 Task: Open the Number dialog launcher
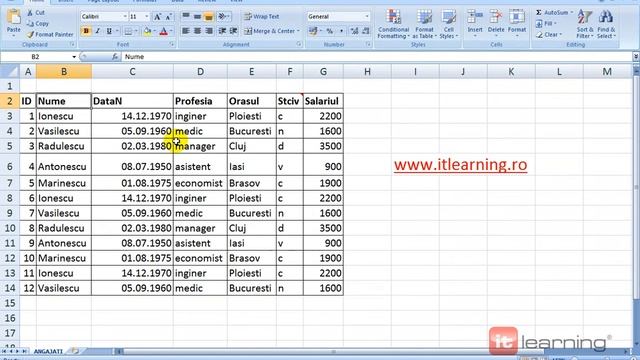pyautogui.click(x=368, y=44)
